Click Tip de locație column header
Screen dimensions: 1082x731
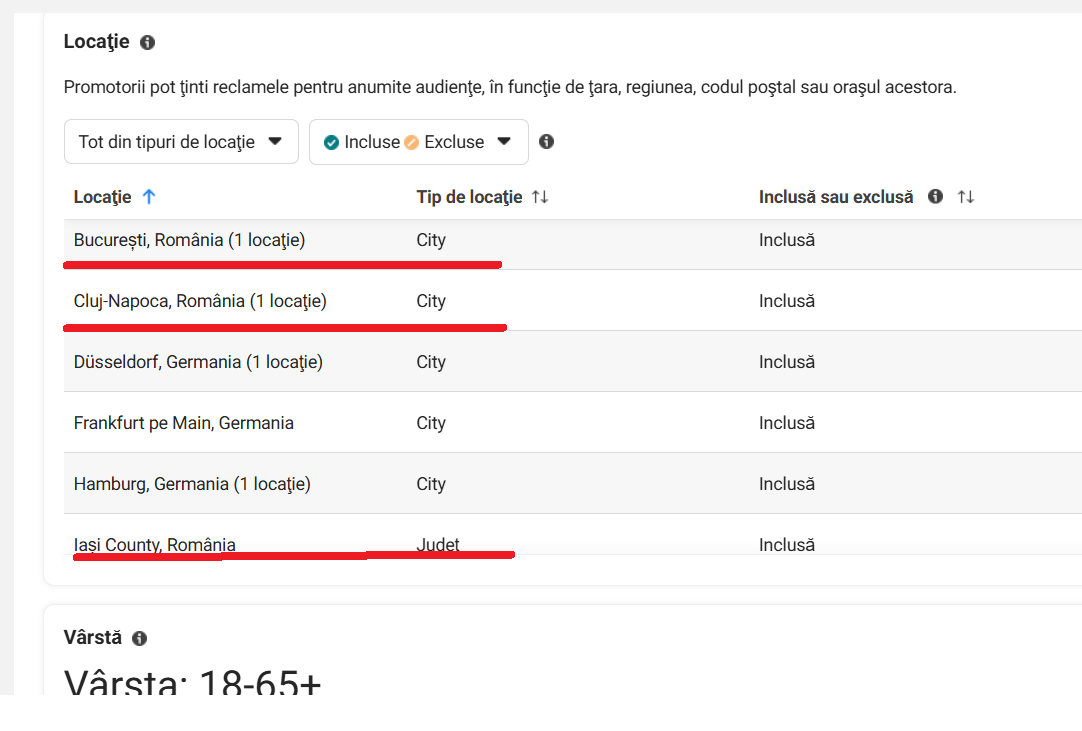click(469, 197)
